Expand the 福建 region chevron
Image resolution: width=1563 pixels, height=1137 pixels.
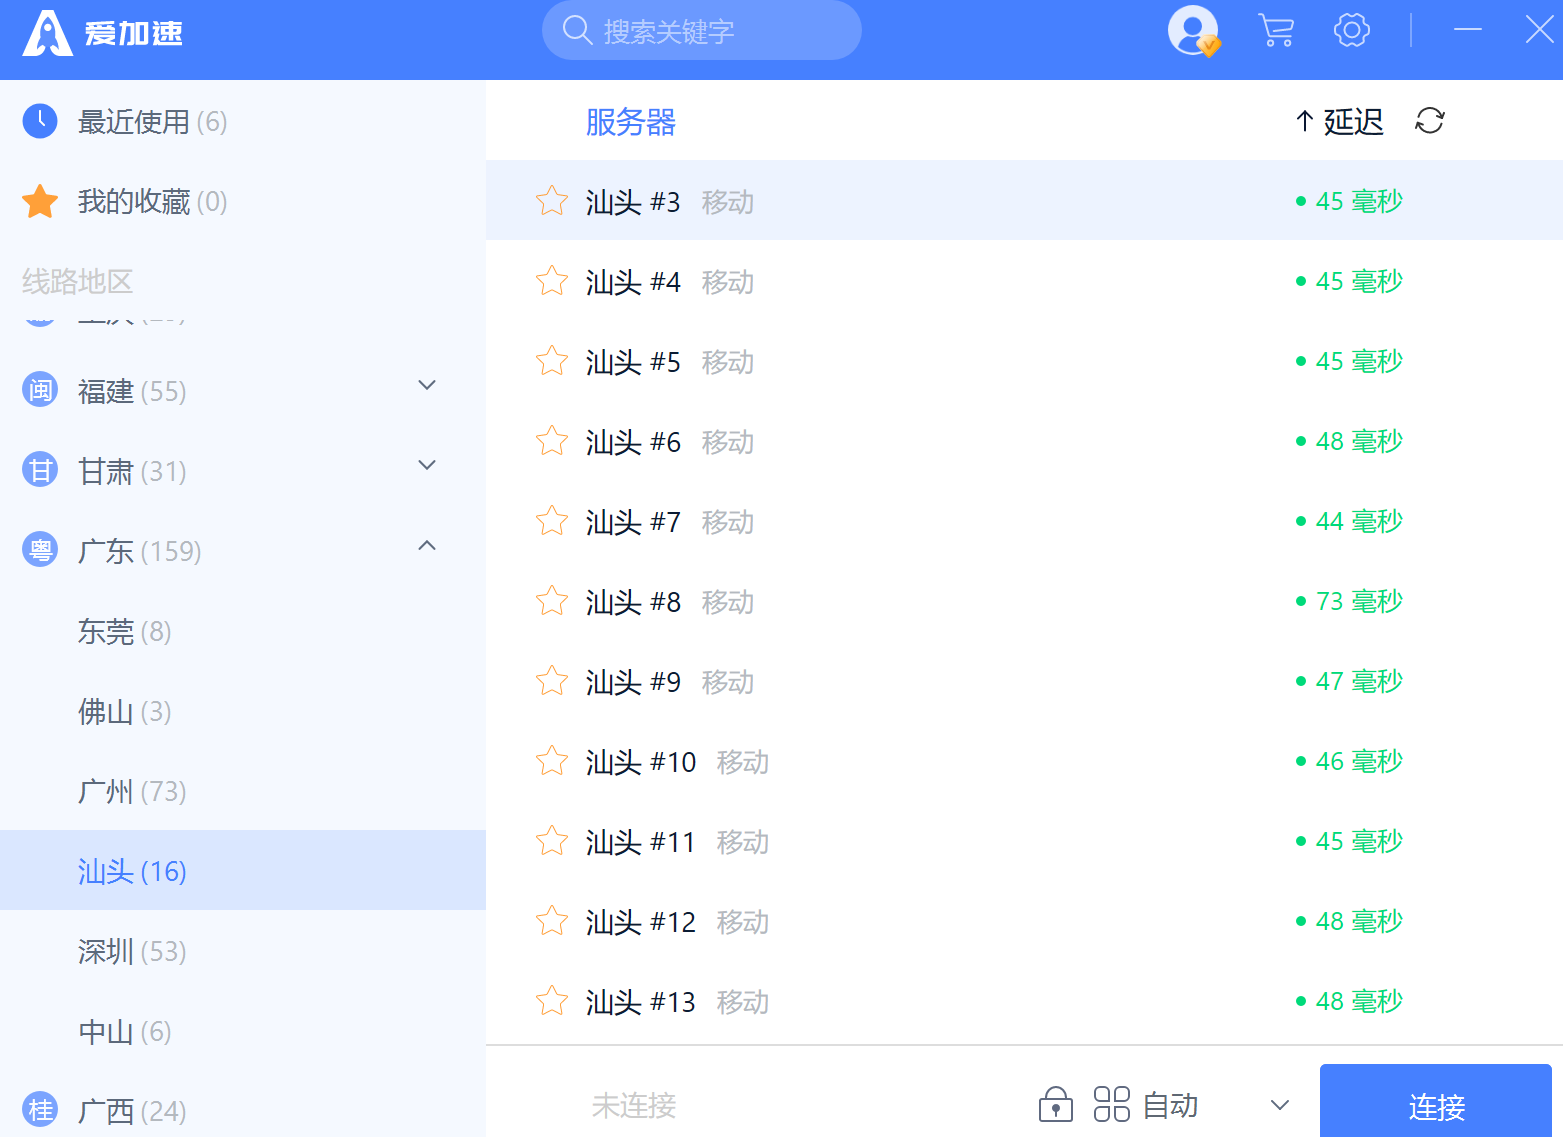pos(427,385)
